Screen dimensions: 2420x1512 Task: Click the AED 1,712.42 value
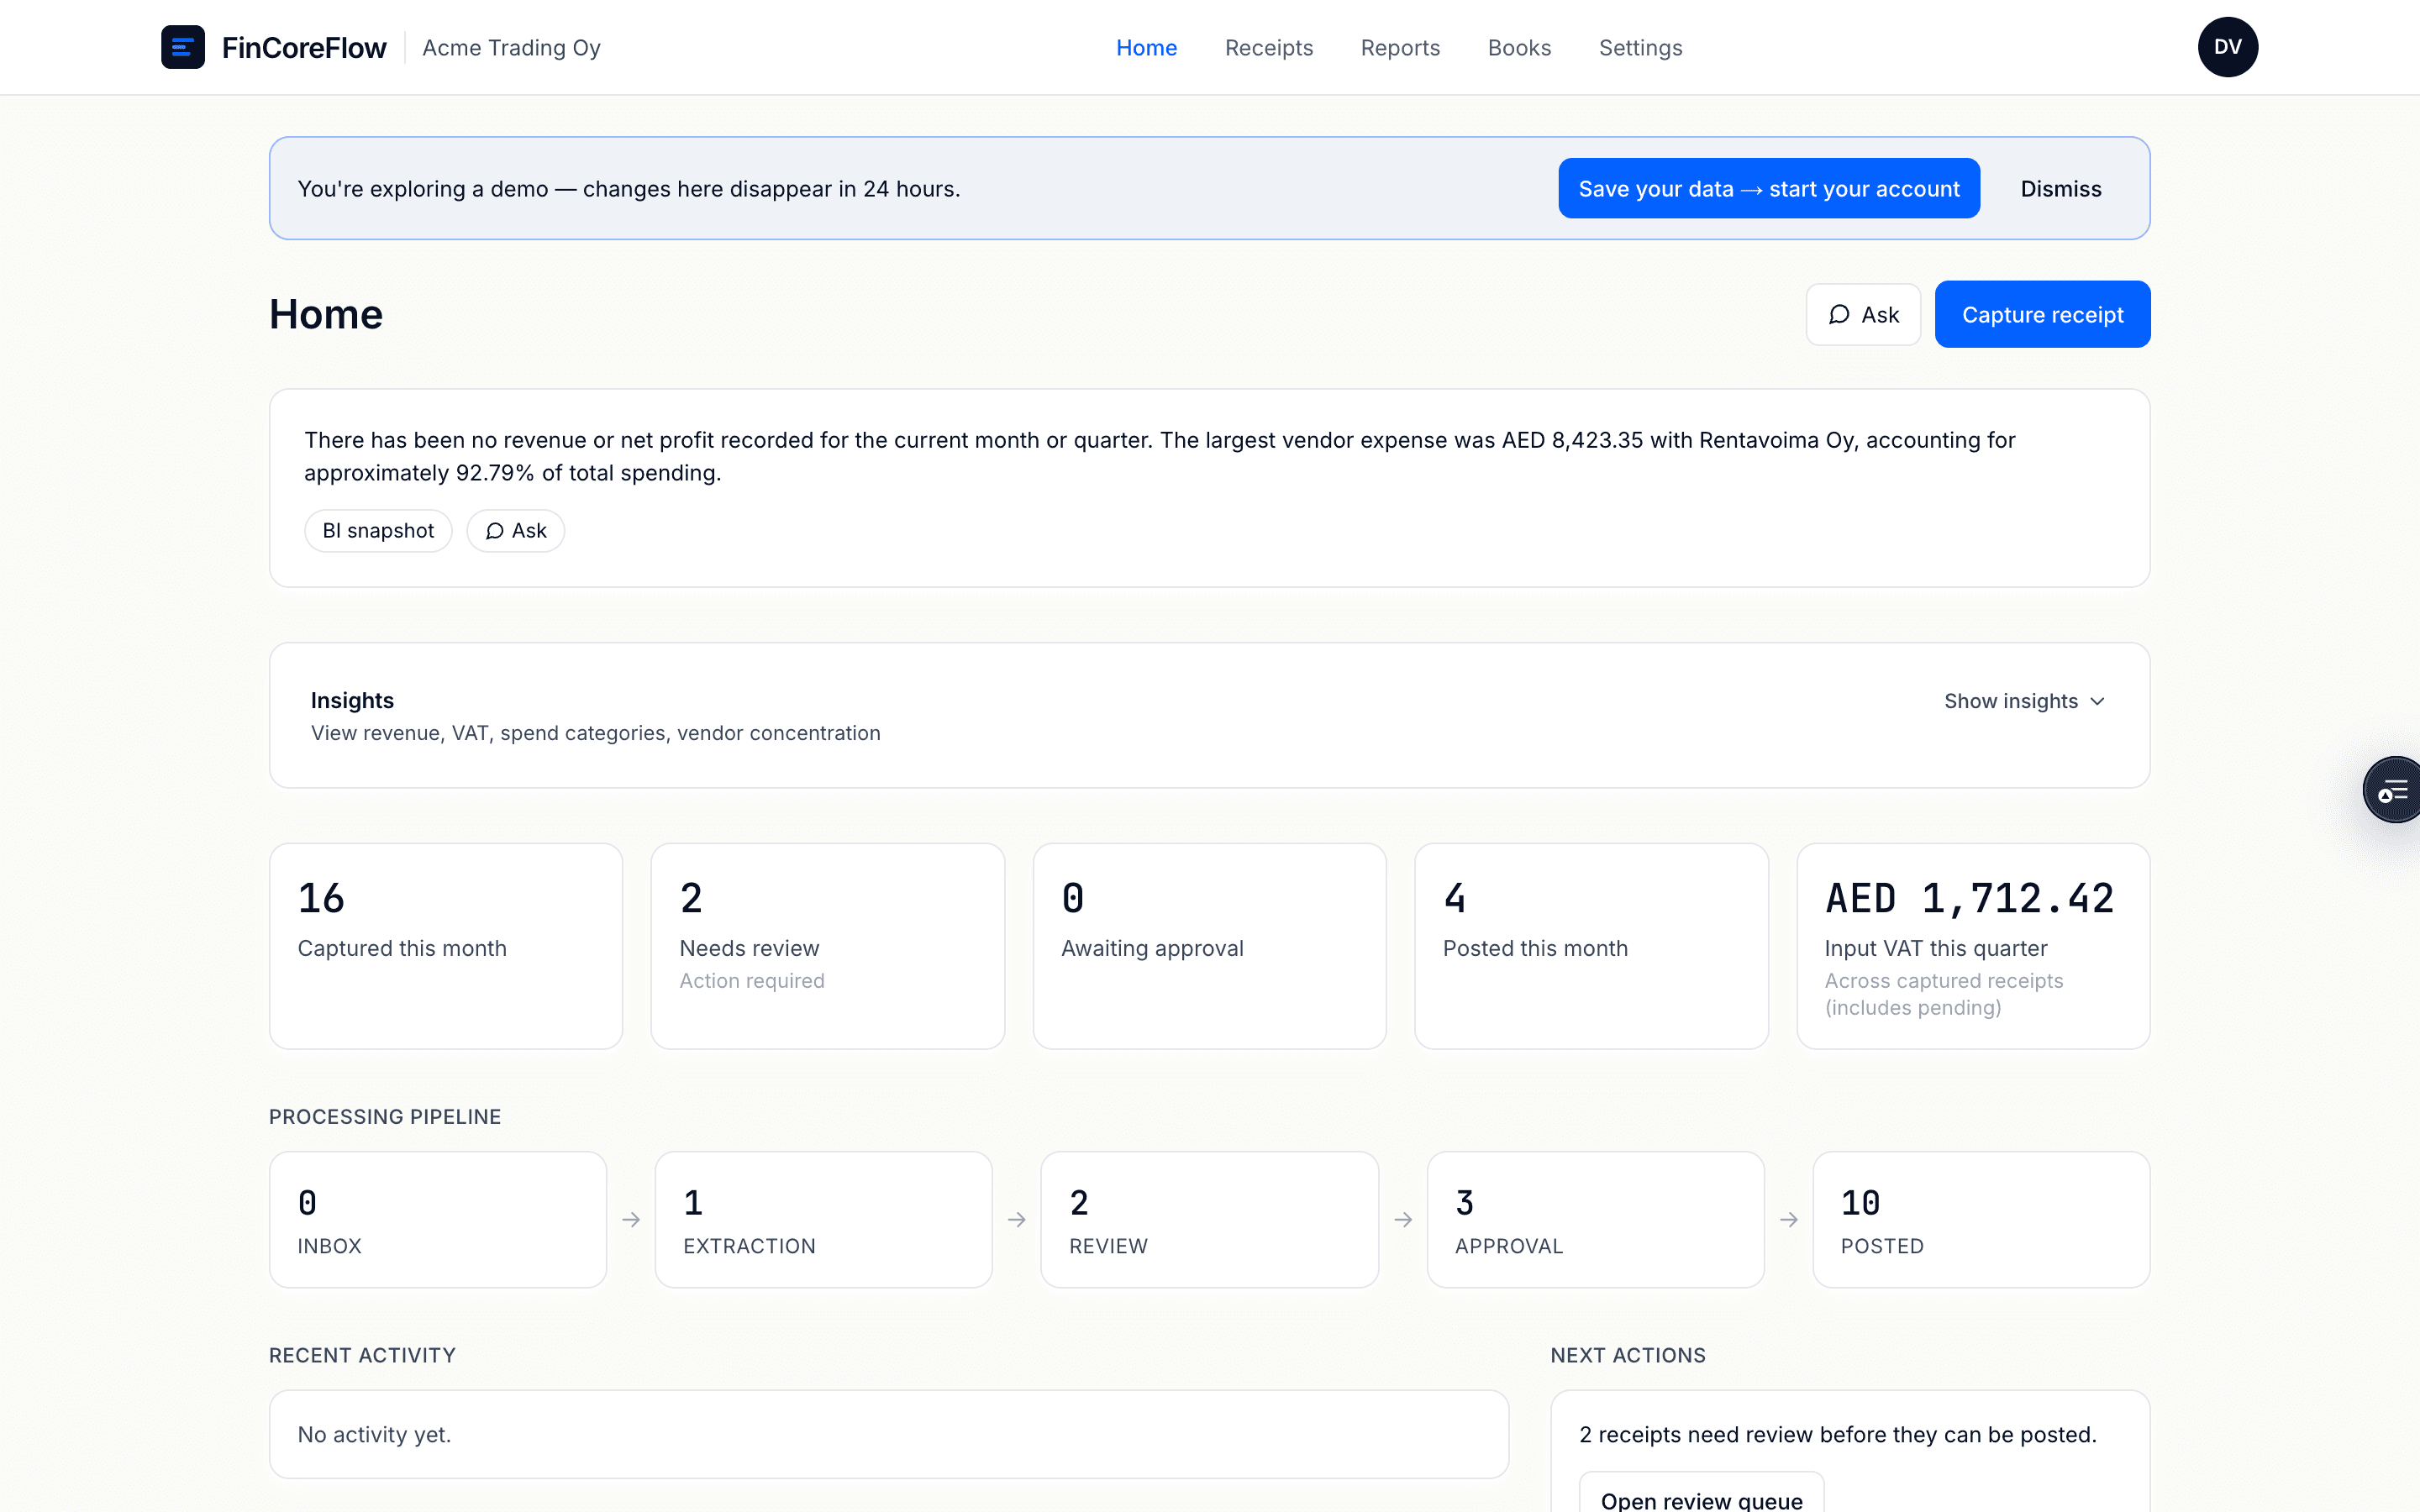1969,898
